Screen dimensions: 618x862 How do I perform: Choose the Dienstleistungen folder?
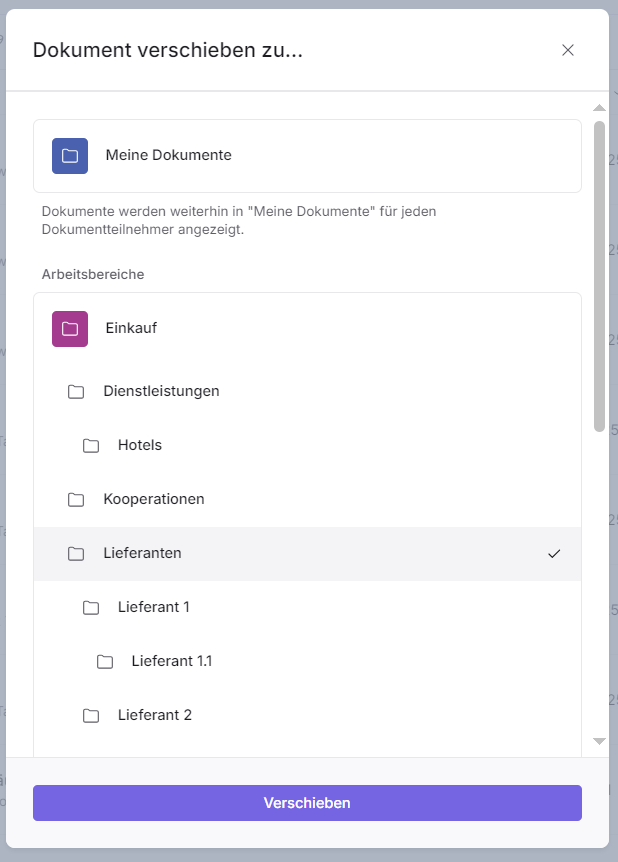pos(161,391)
